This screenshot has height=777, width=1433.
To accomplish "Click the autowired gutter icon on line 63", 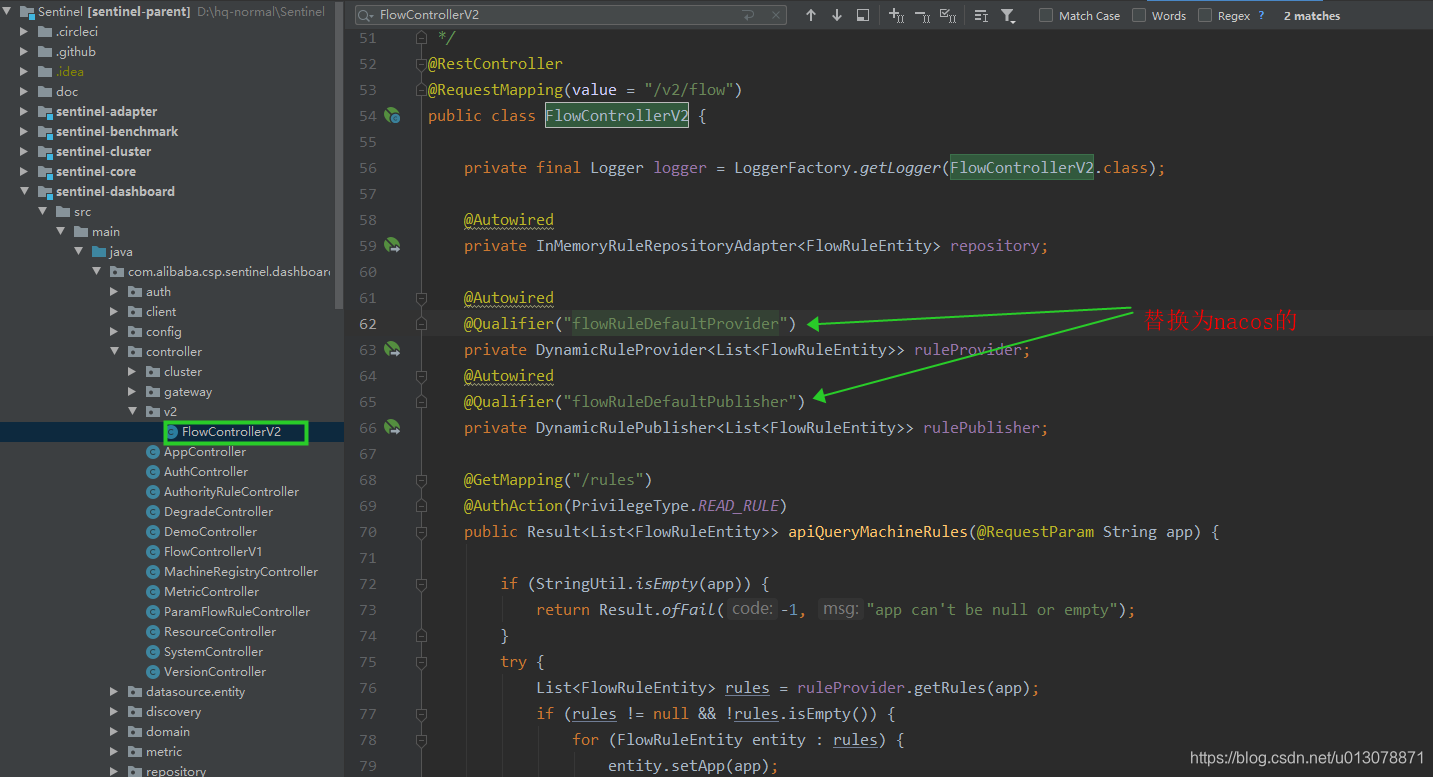I will (x=393, y=350).
